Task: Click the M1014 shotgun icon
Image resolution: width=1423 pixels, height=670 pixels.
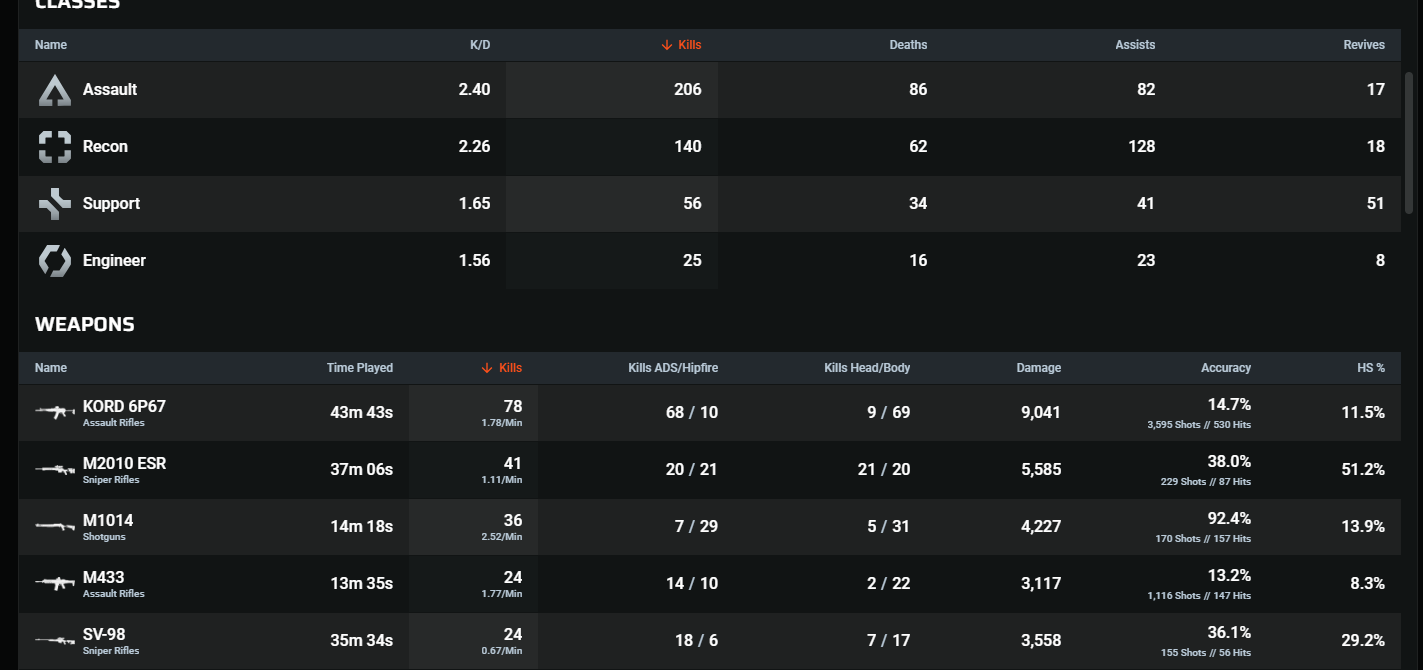Action: pyautogui.click(x=55, y=526)
